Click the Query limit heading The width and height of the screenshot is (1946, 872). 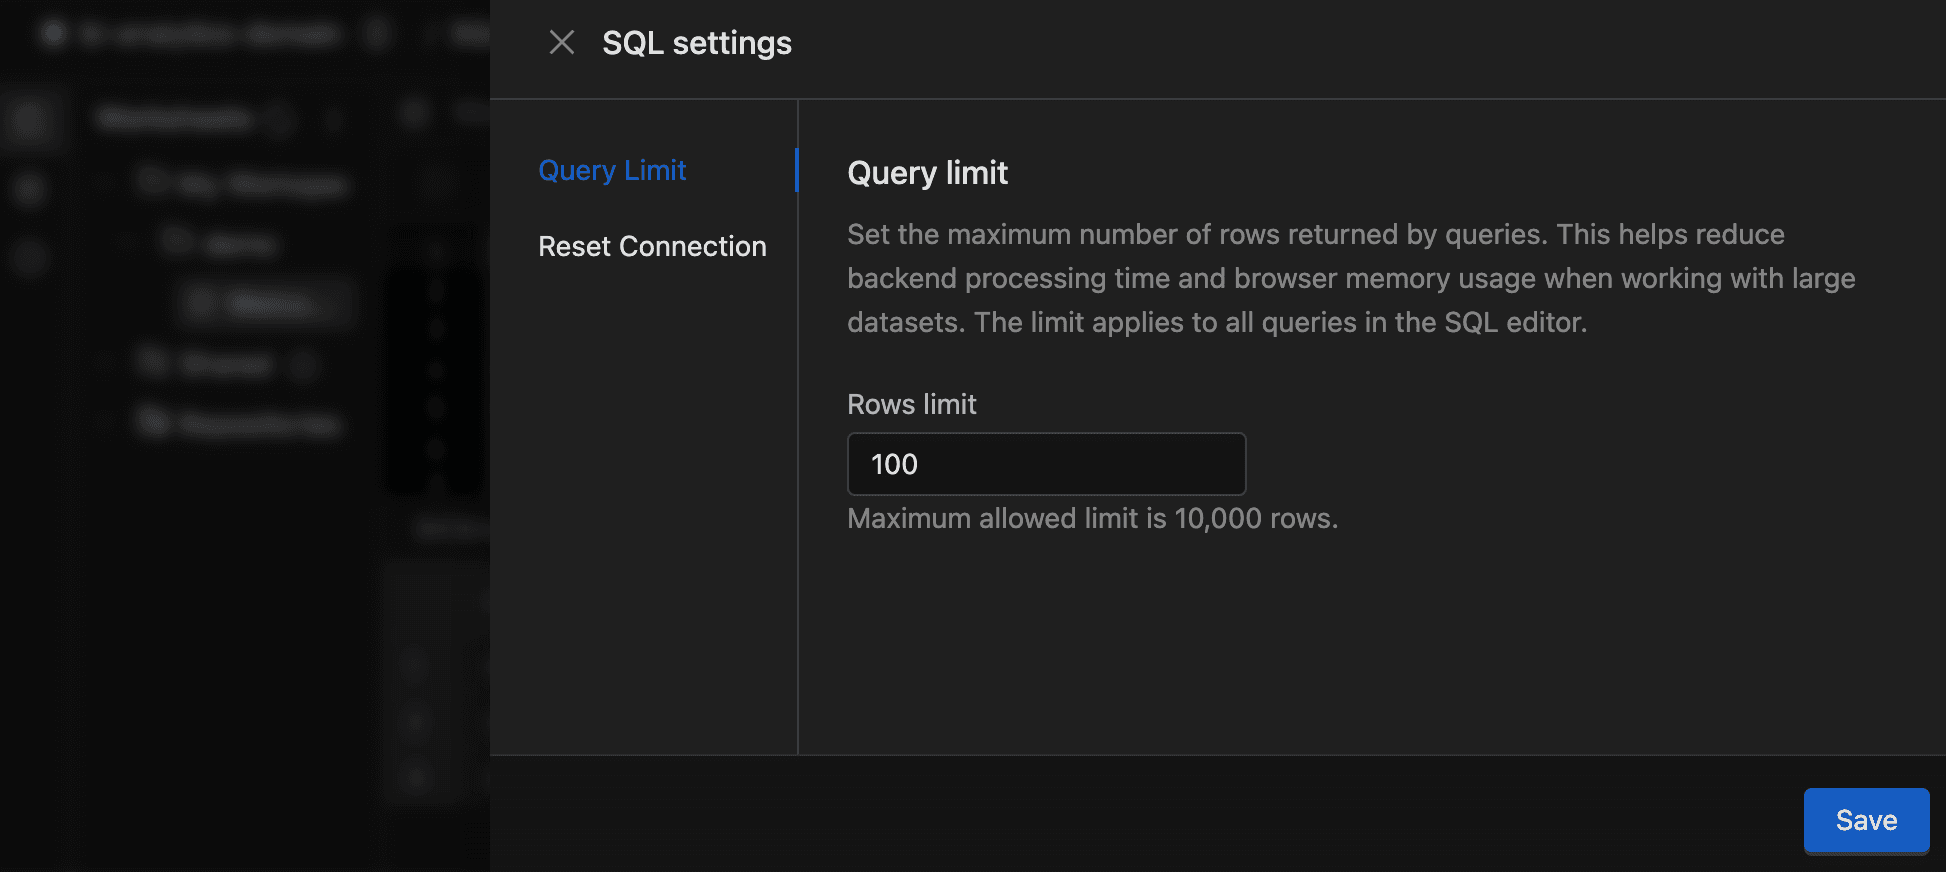927,173
